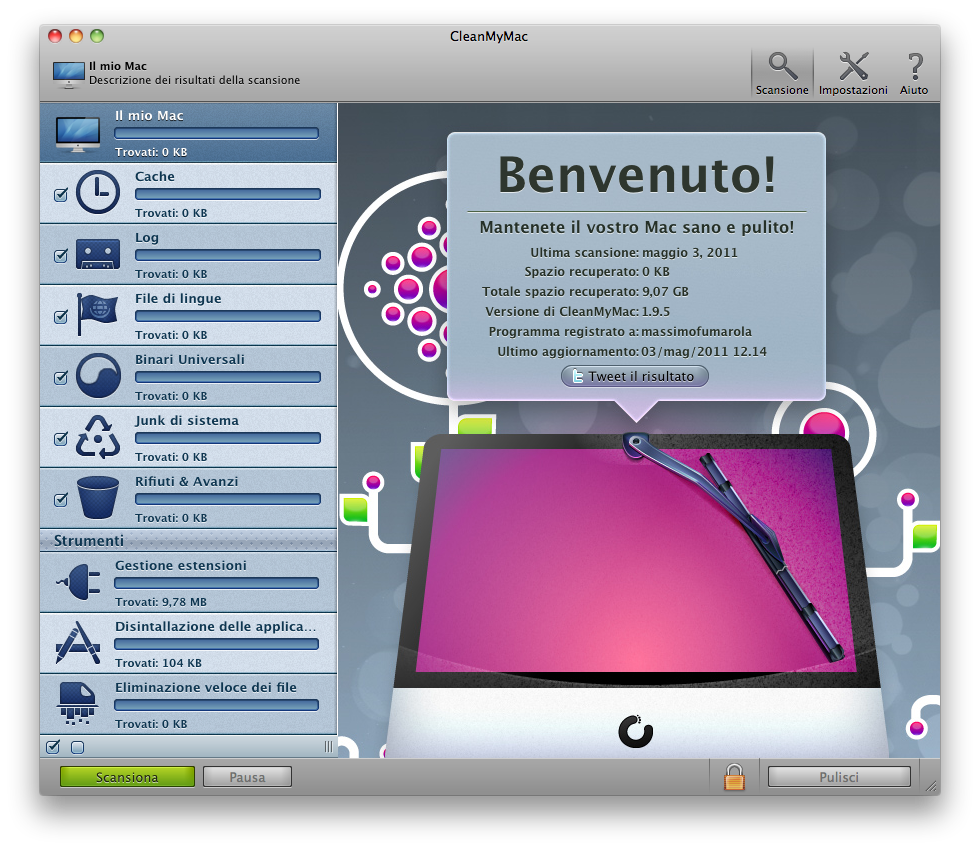Screen dimensions: 980x850
Task: Click the Junk di sistema recycle icon
Action: (98, 437)
